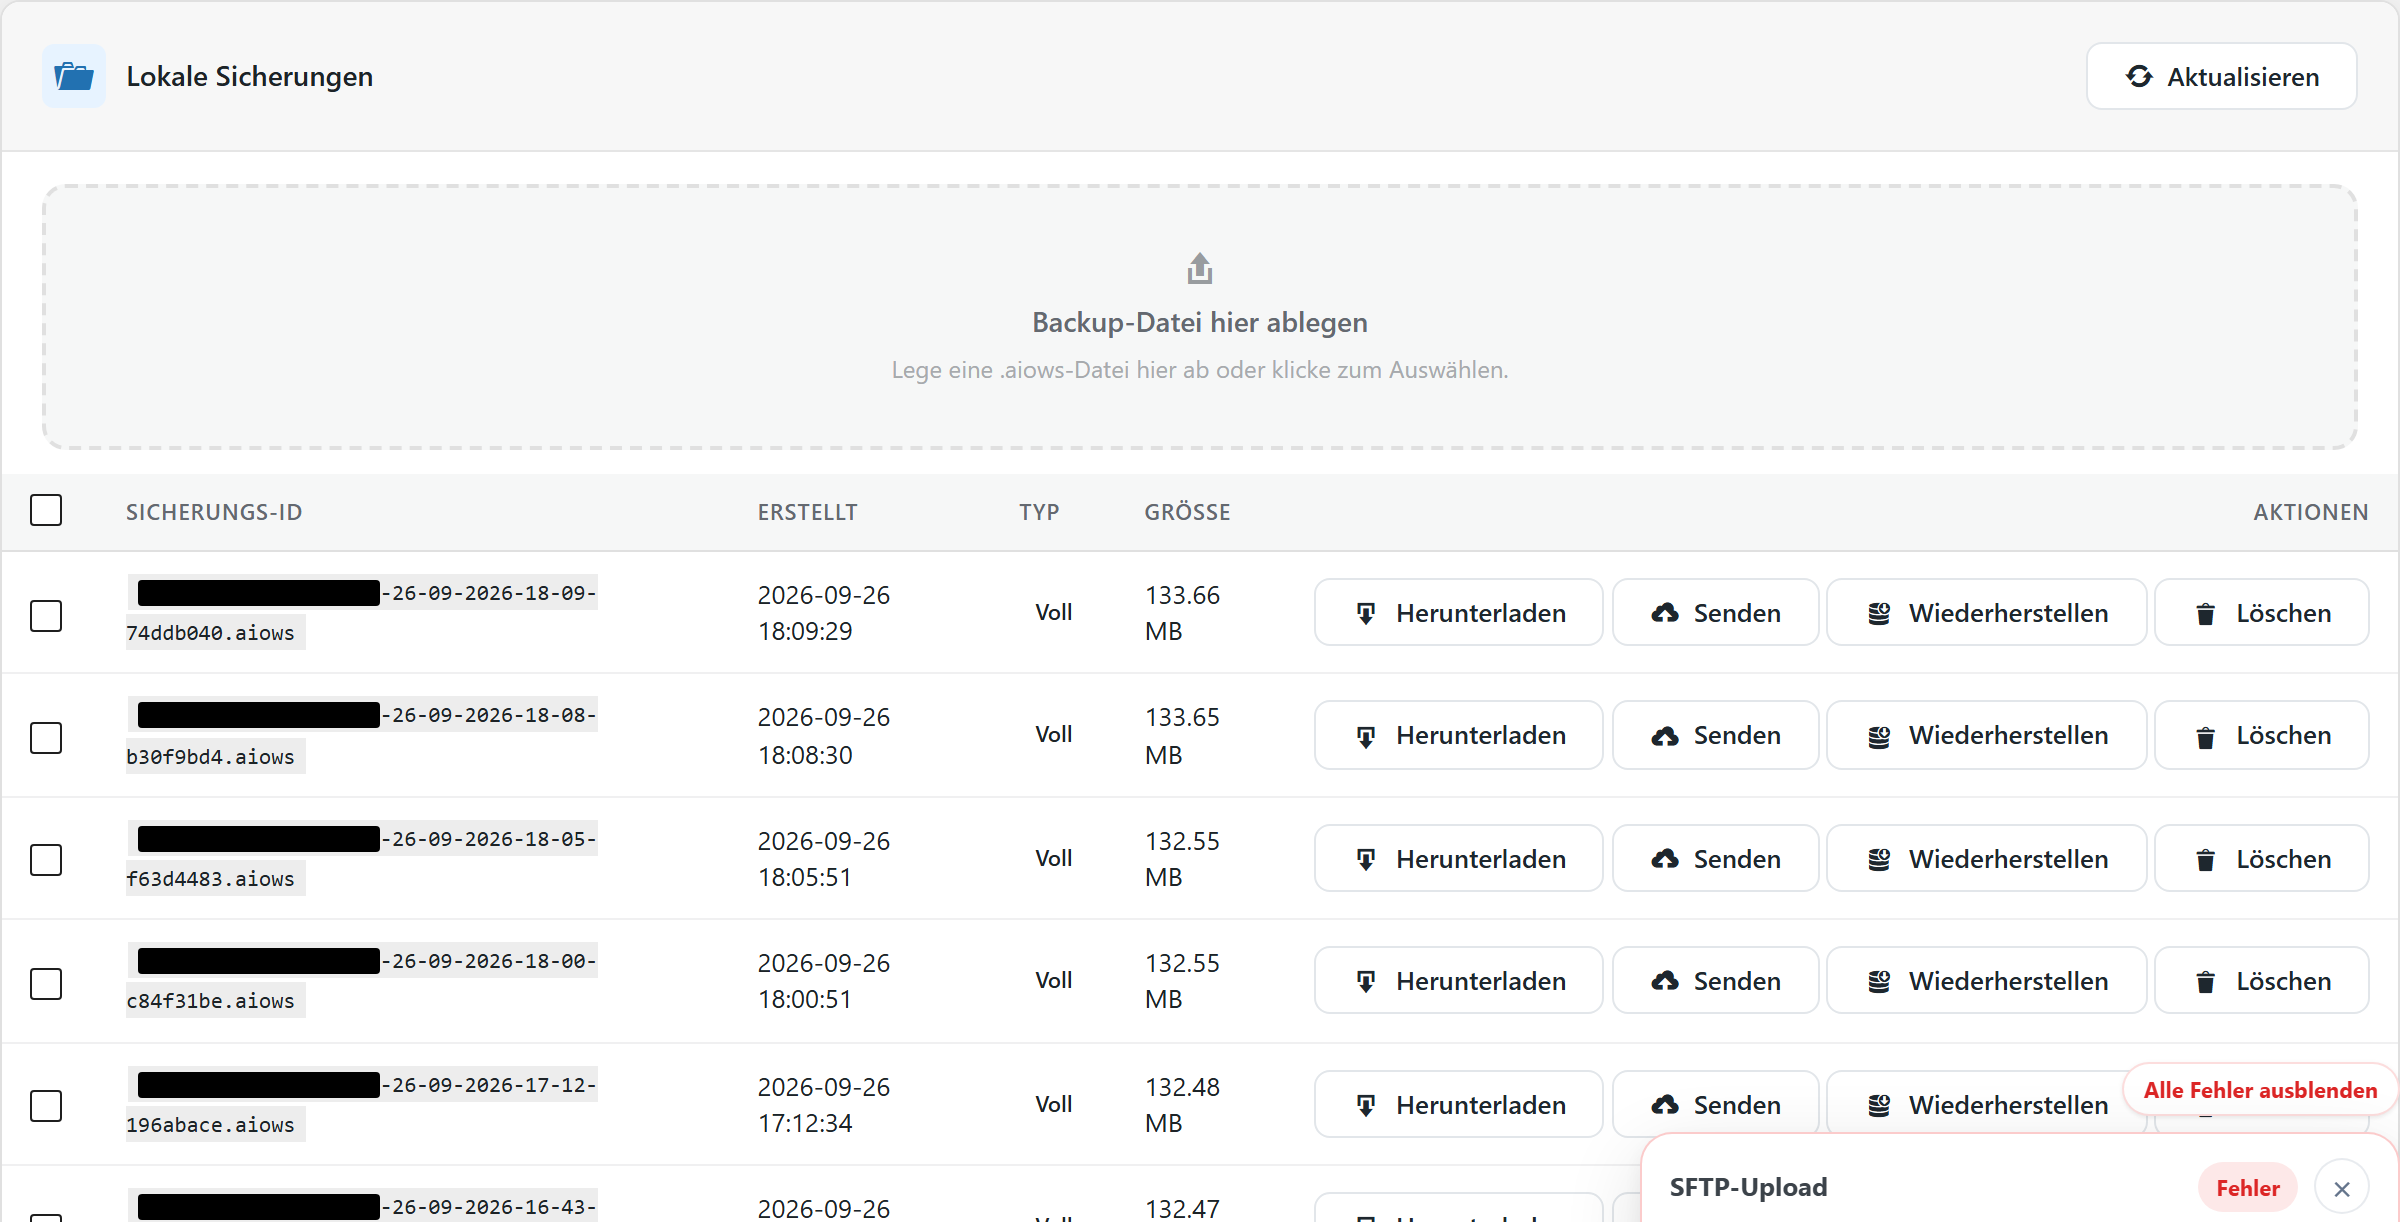Image resolution: width=2400 pixels, height=1222 pixels.
Task: Click the size value 132.48 MB
Action: 1182,1105
